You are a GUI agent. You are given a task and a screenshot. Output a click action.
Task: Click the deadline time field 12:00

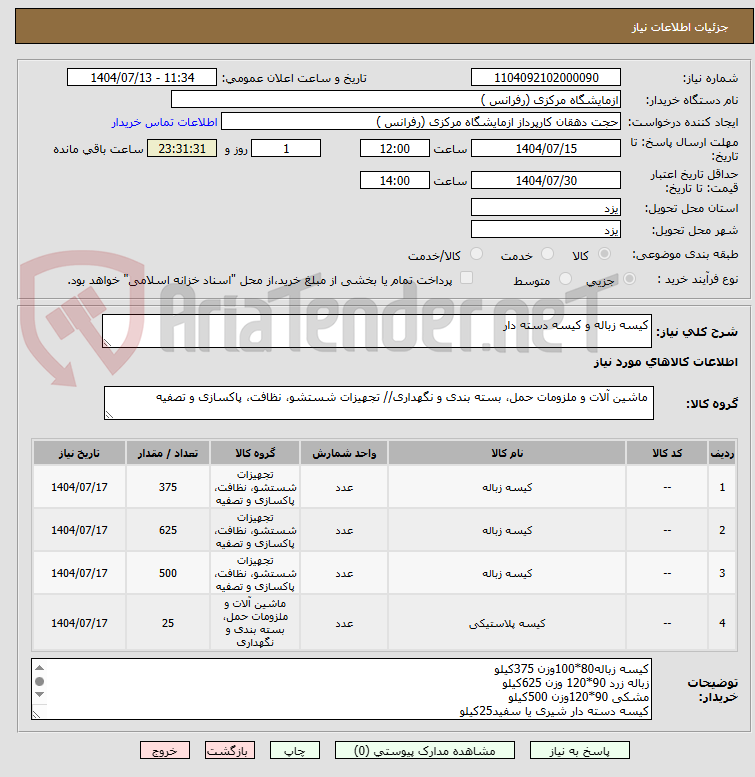click(x=394, y=148)
